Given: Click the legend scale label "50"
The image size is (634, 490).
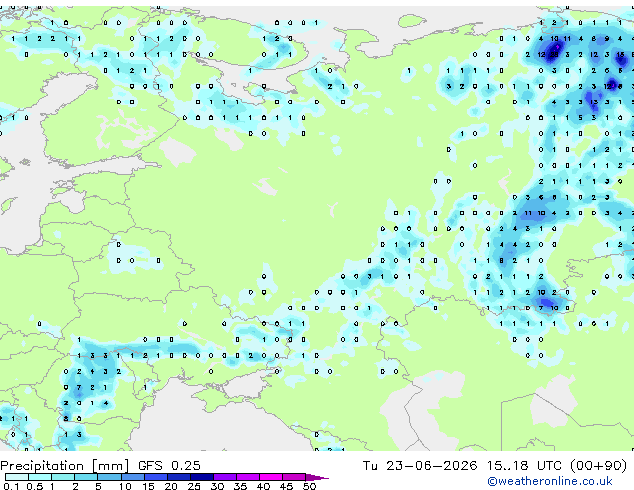Looking at the screenshot, I should coord(309,486).
